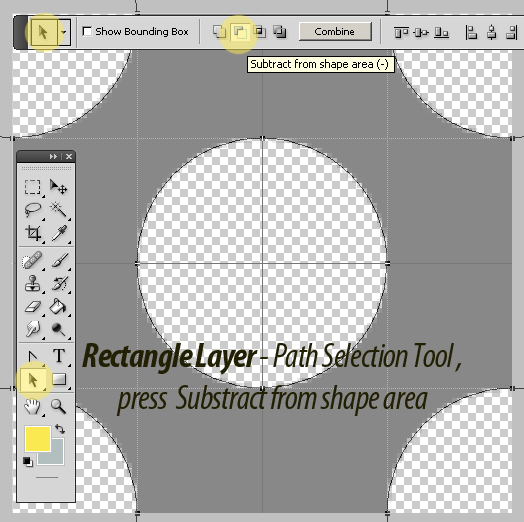Choose the Lasso tool
Image resolution: width=524 pixels, height=522 pixels.
[33, 210]
